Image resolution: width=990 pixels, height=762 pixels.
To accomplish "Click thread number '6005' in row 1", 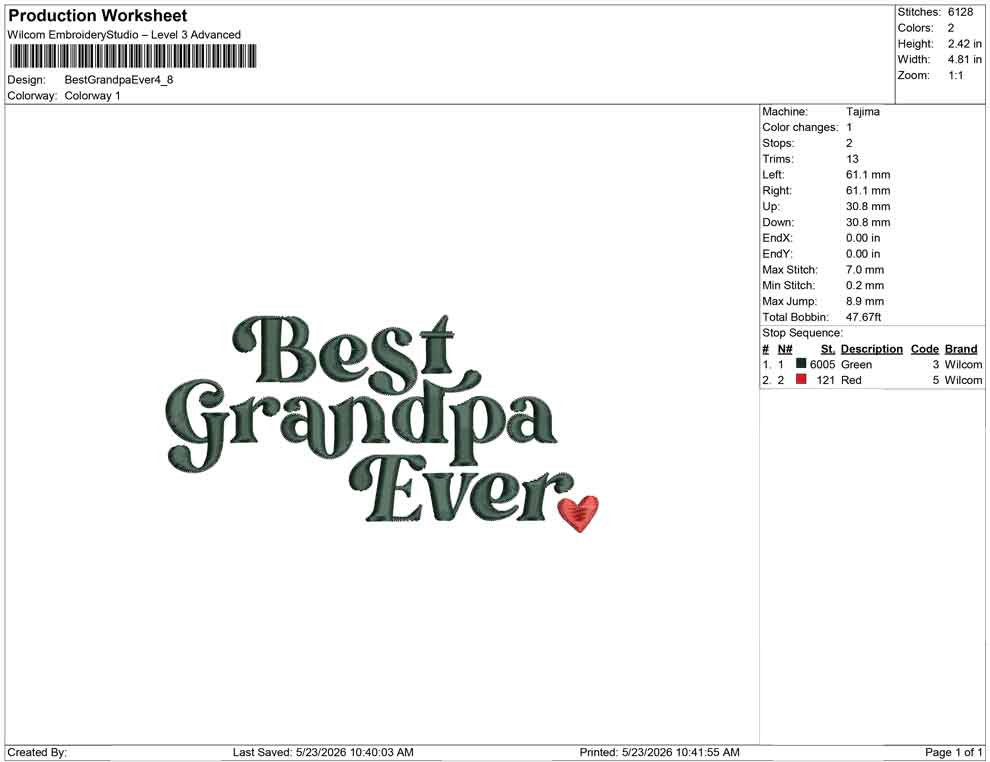I will click(822, 364).
